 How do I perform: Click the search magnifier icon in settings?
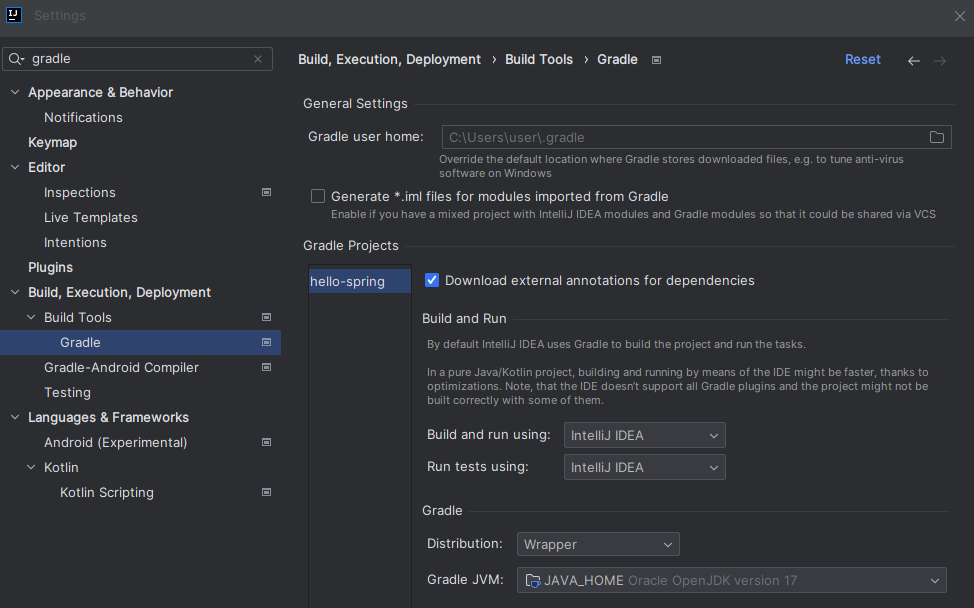pyautogui.click(x=16, y=59)
